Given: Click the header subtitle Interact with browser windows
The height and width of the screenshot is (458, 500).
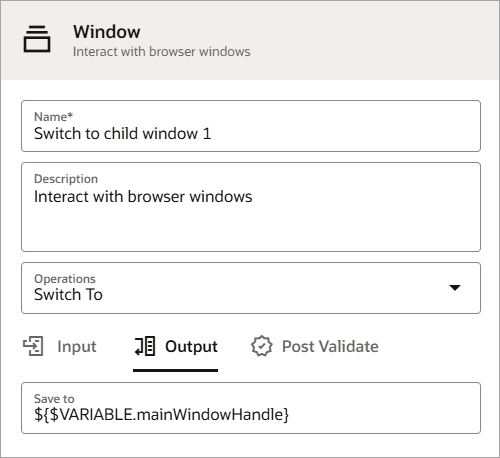Looking at the screenshot, I should pos(162,52).
